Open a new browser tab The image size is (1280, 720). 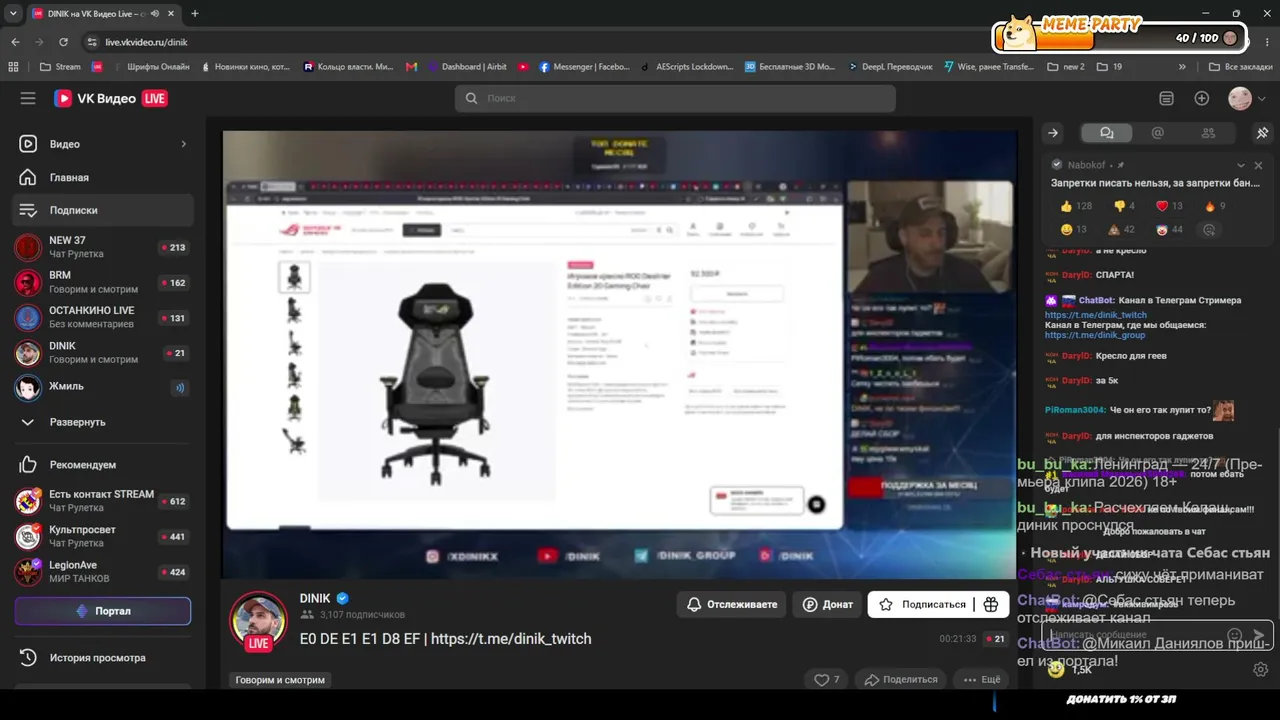[195, 14]
